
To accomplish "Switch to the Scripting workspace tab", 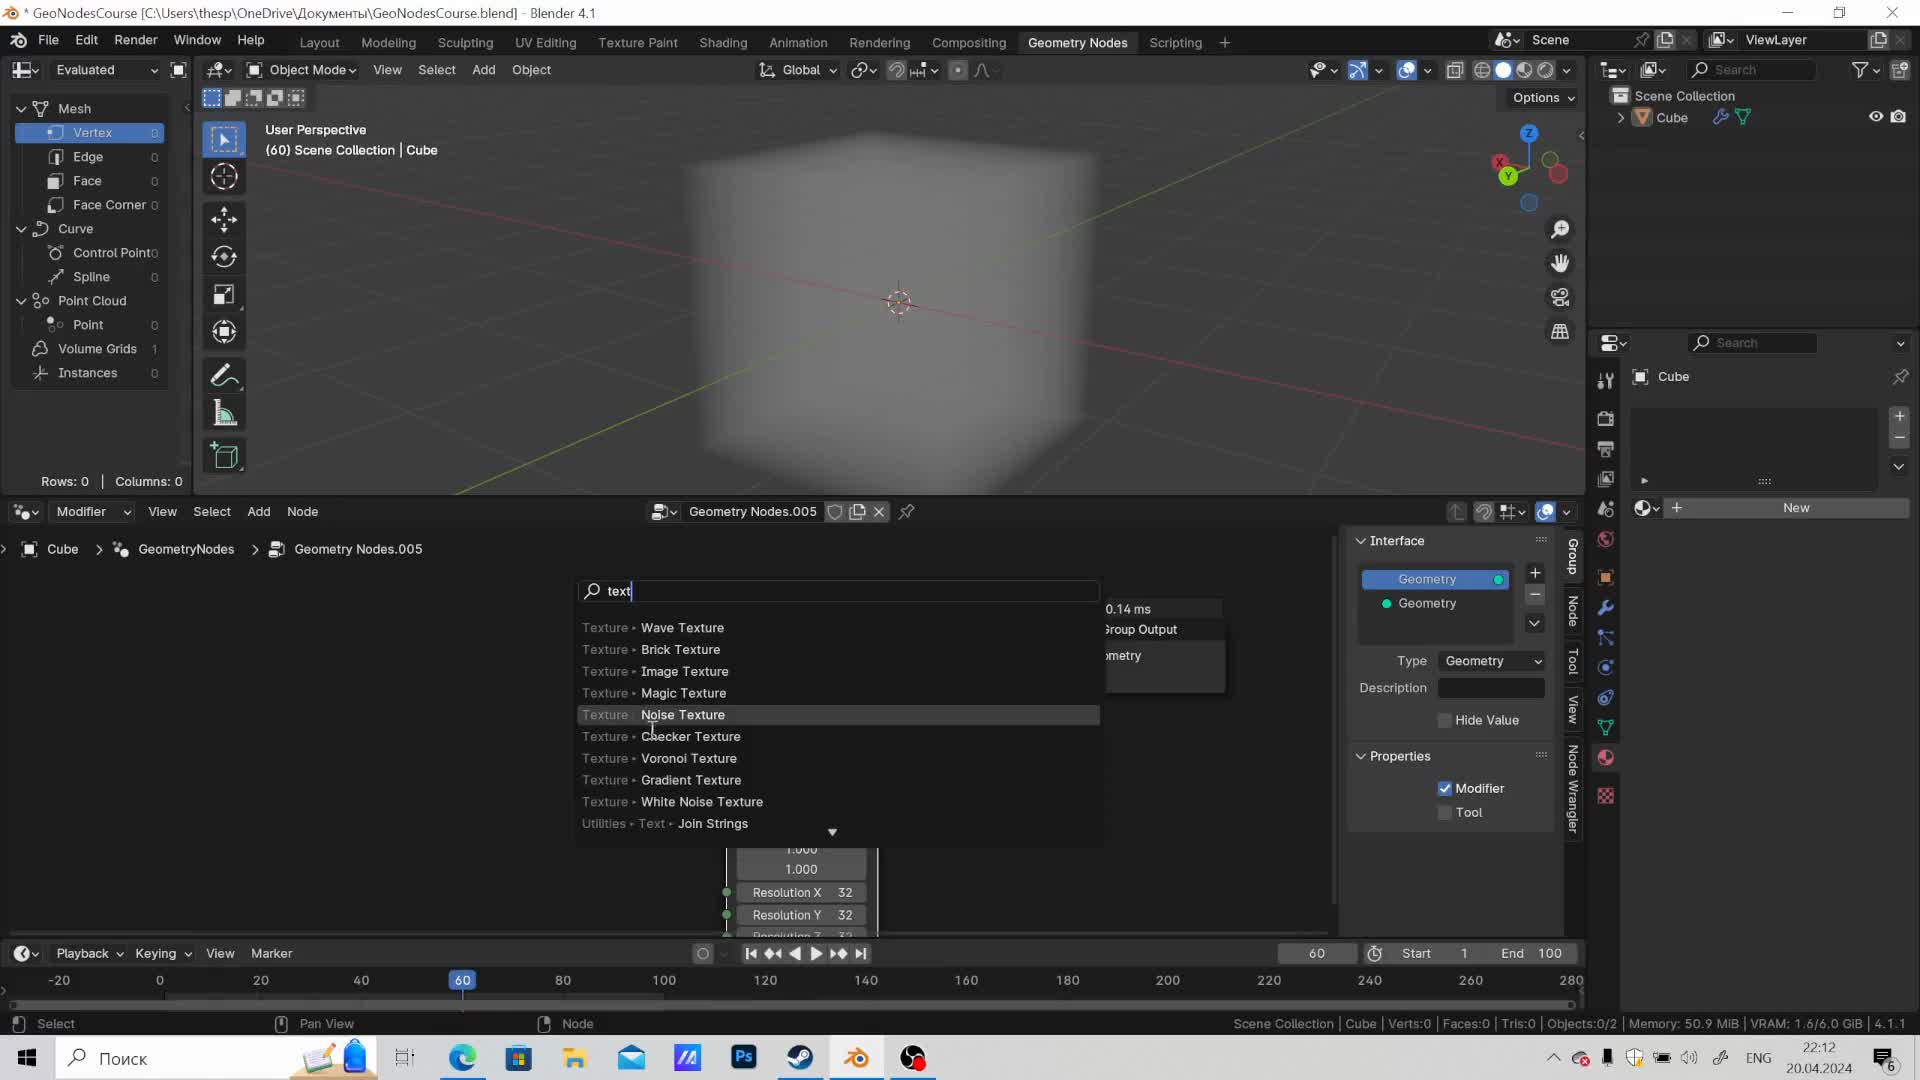I will pyautogui.click(x=1175, y=43).
